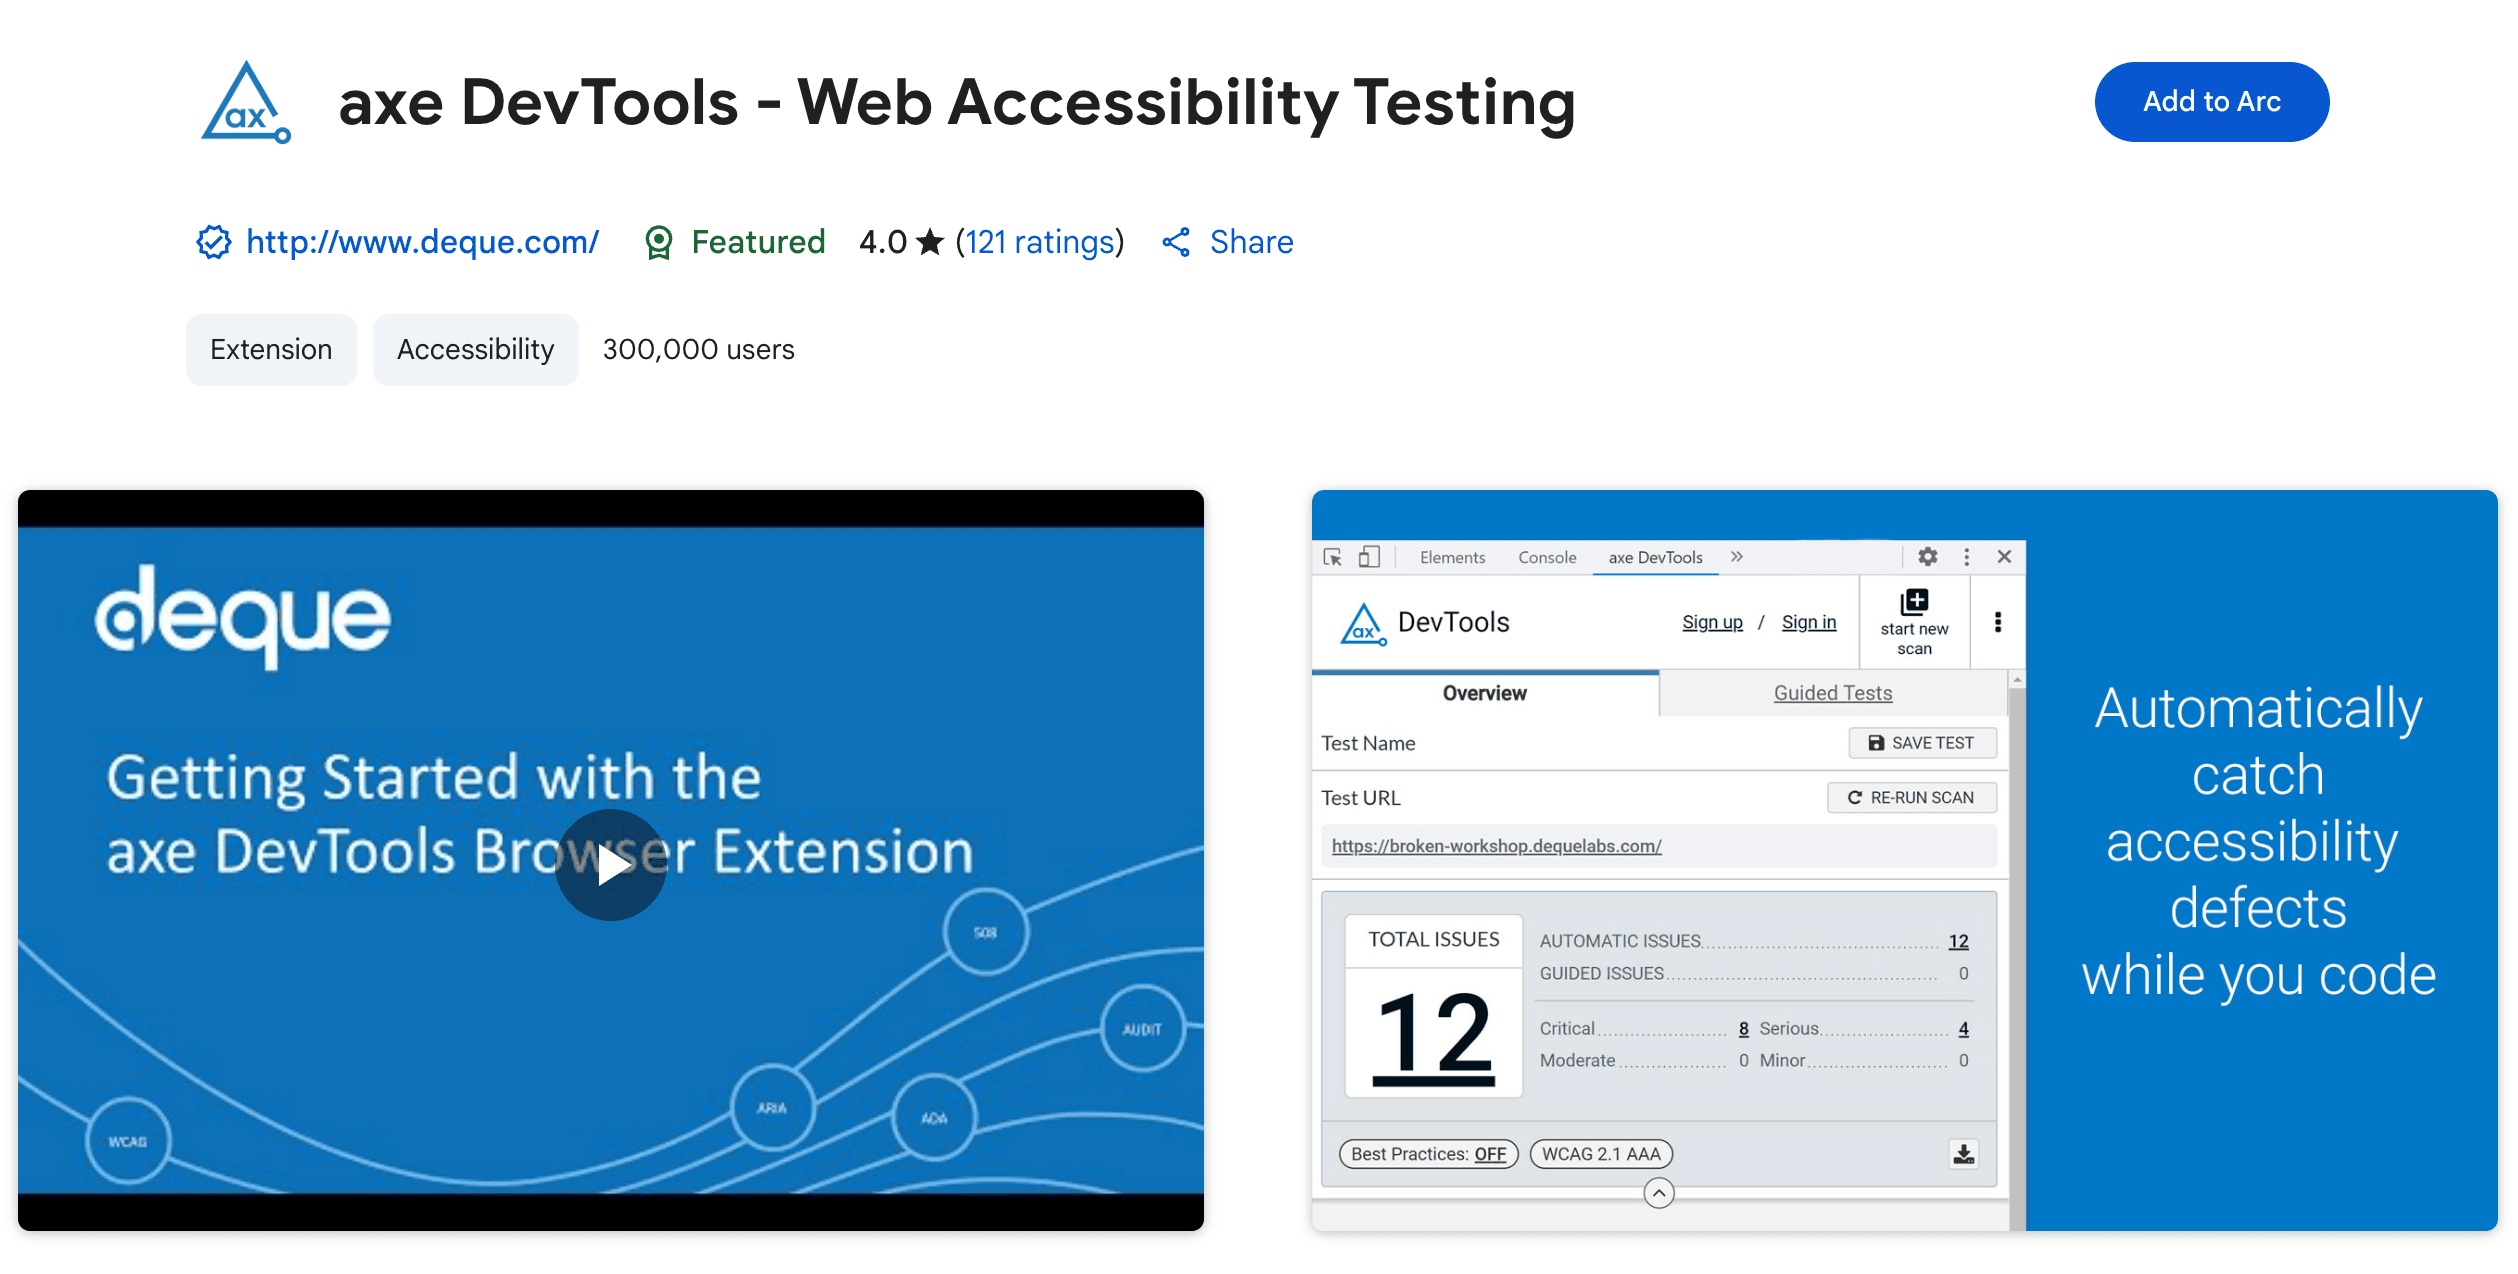Viewport: 2518px width, 1274px height.
Task: Toggle Best Practices OFF setting
Action: 1428,1154
